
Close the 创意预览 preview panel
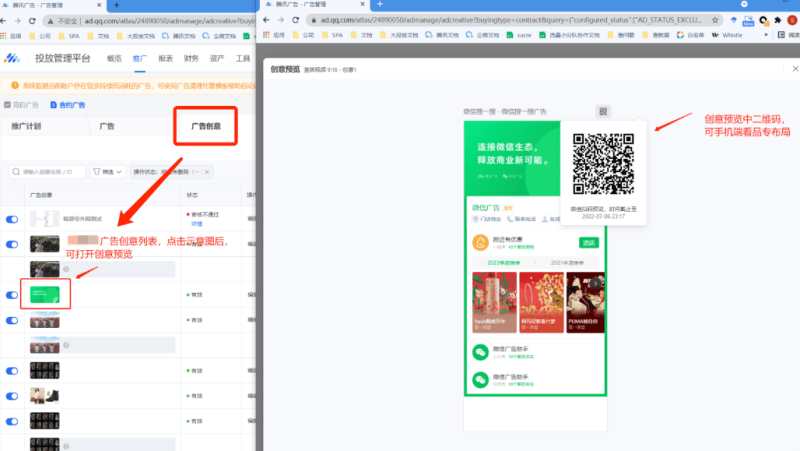click(x=795, y=69)
